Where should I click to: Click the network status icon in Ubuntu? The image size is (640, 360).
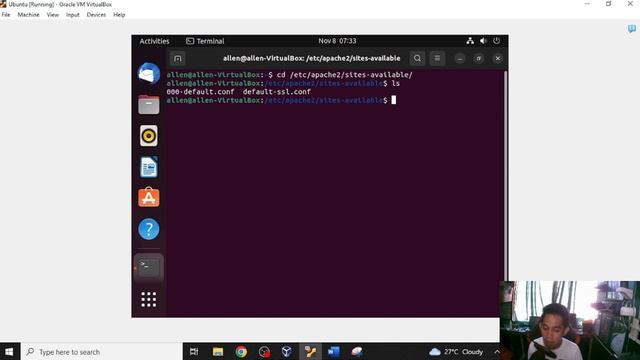tap(470, 41)
